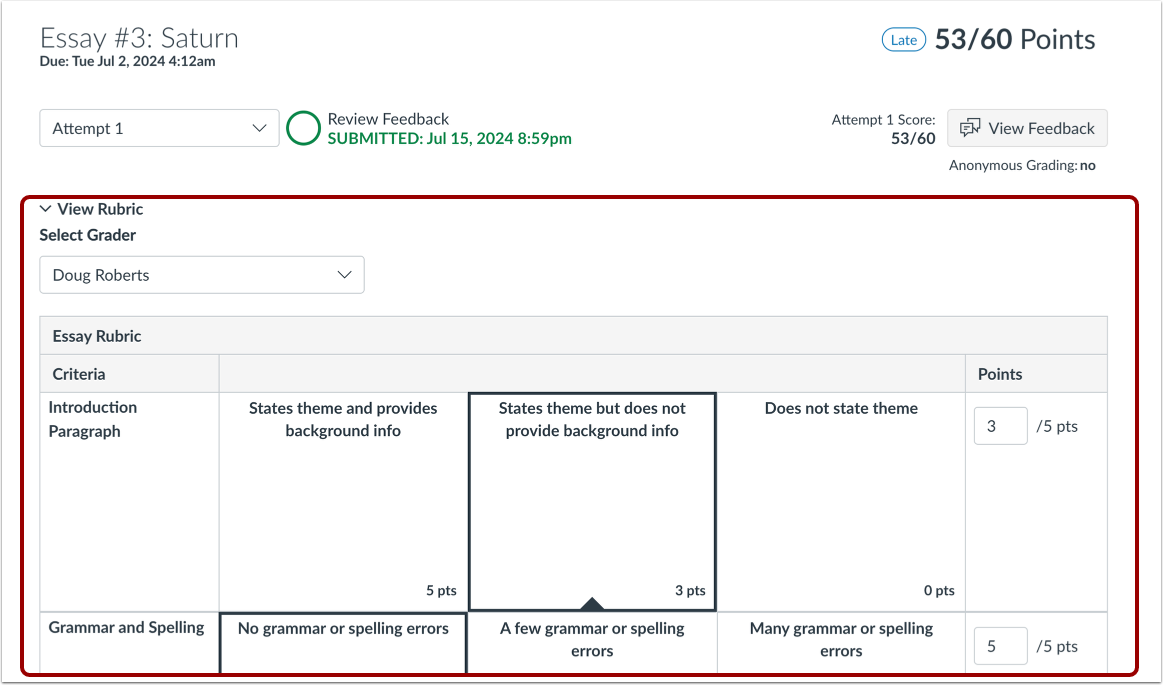The image size is (1163, 685).
Task: Click the SUBMITTED: Jul 15 link
Action: pyautogui.click(x=447, y=138)
